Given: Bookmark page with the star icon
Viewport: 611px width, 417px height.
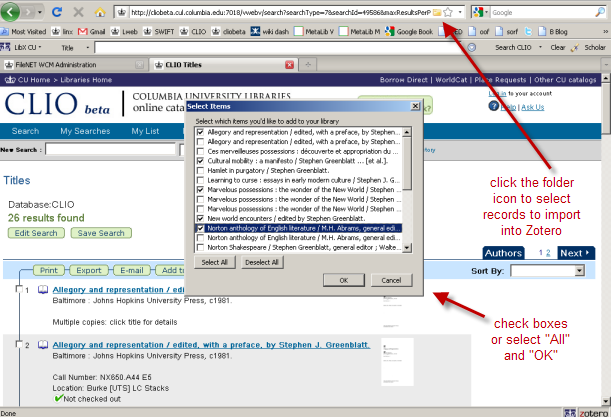Looking at the screenshot, I should tap(448, 12).
